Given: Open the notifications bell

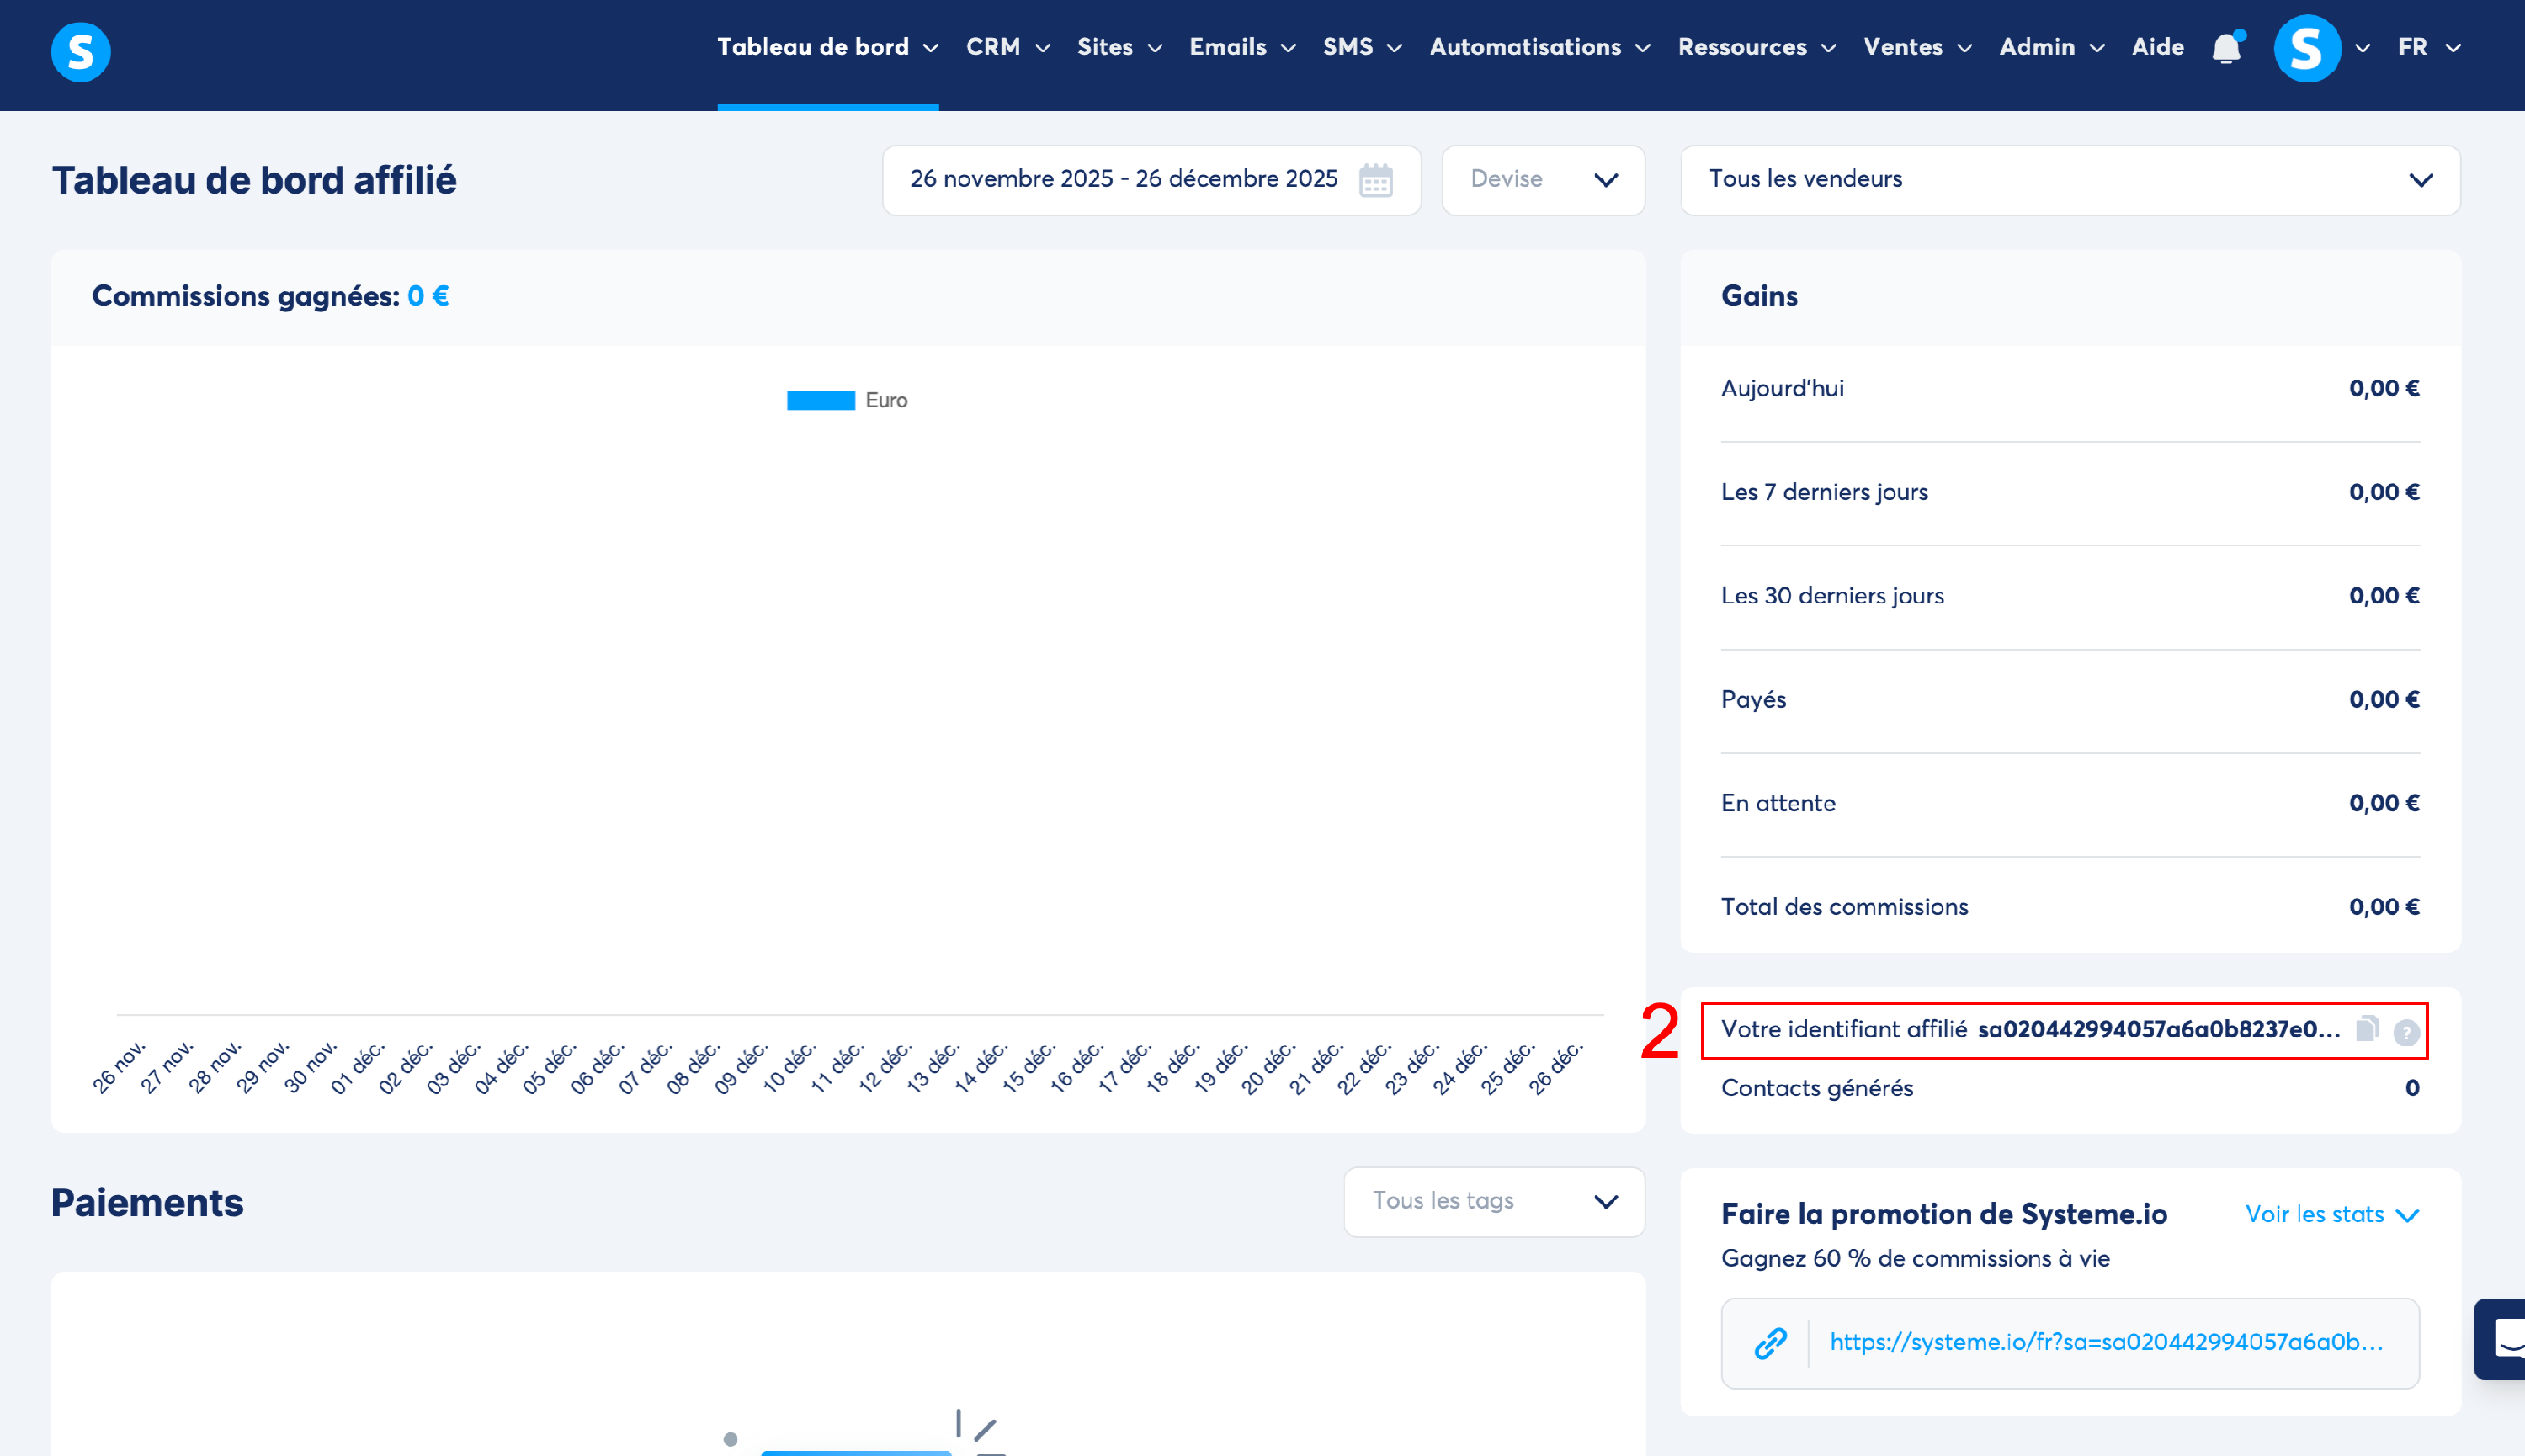Looking at the screenshot, I should (2226, 47).
